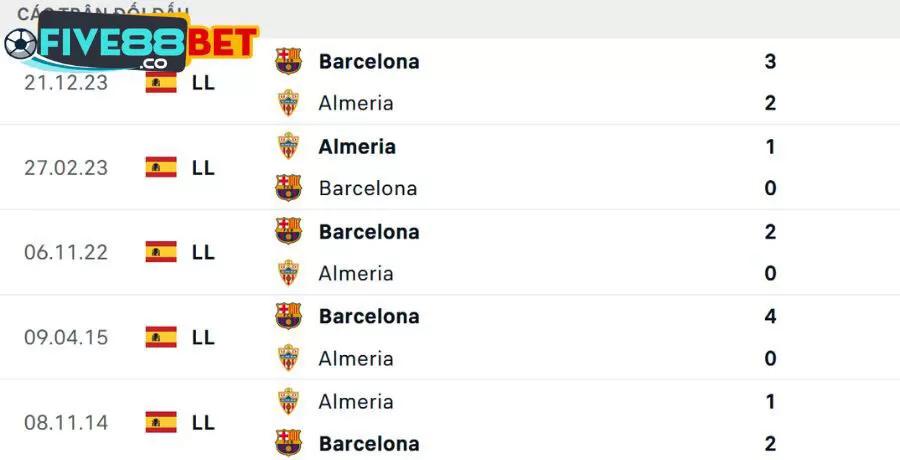Viewport: 900px width, 460px height.
Task: Click Almeria crest in 09.04.15 match
Action: pyautogui.click(x=288, y=358)
